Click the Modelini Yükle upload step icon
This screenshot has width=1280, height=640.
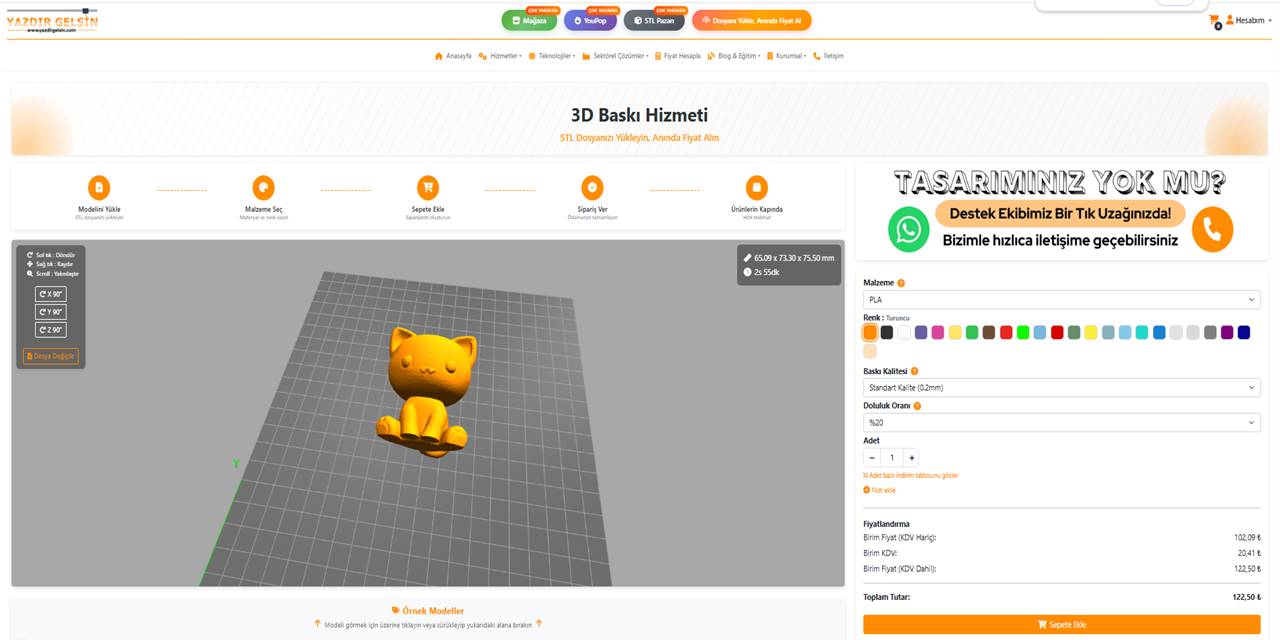pos(97,187)
